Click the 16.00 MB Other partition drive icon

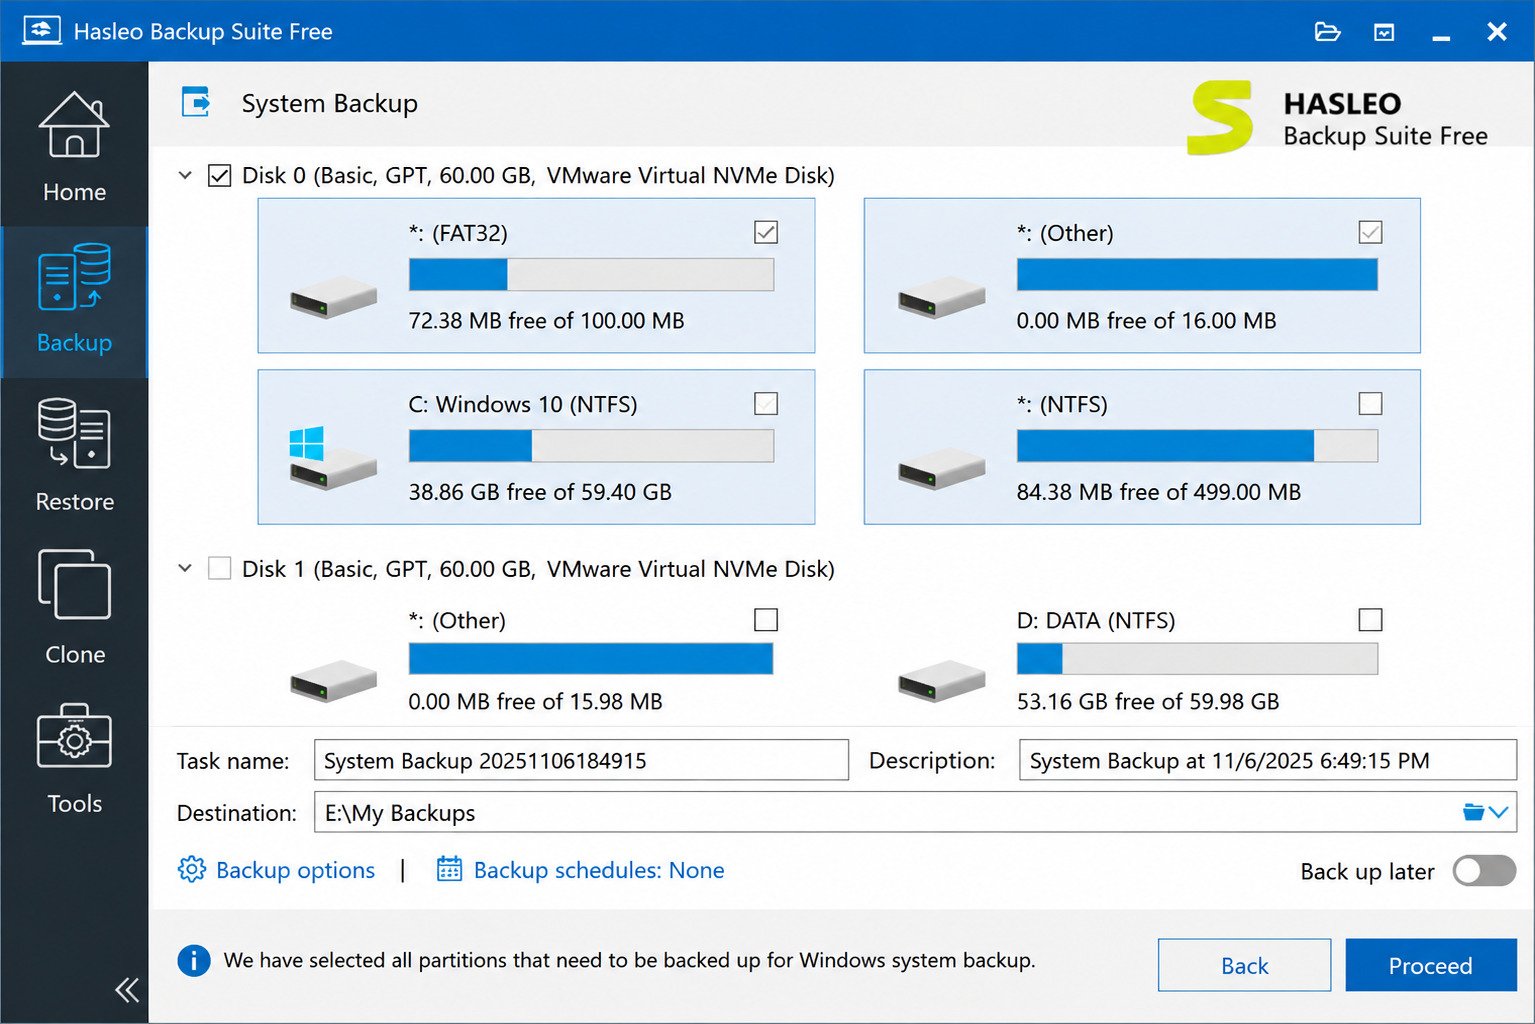(x=941, y=296)
